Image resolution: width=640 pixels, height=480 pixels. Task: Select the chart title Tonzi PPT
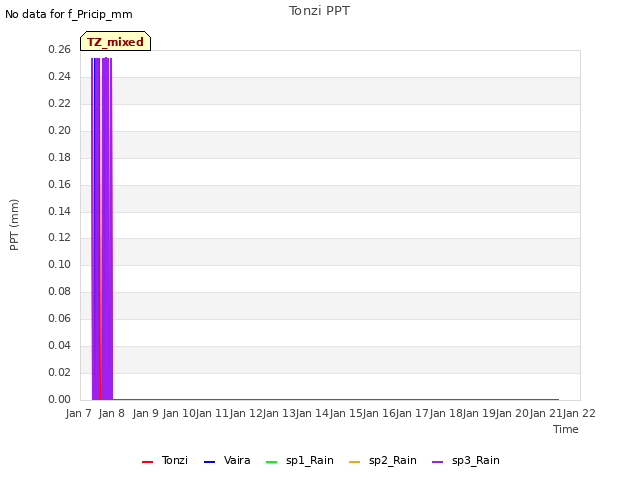[319, 11]
